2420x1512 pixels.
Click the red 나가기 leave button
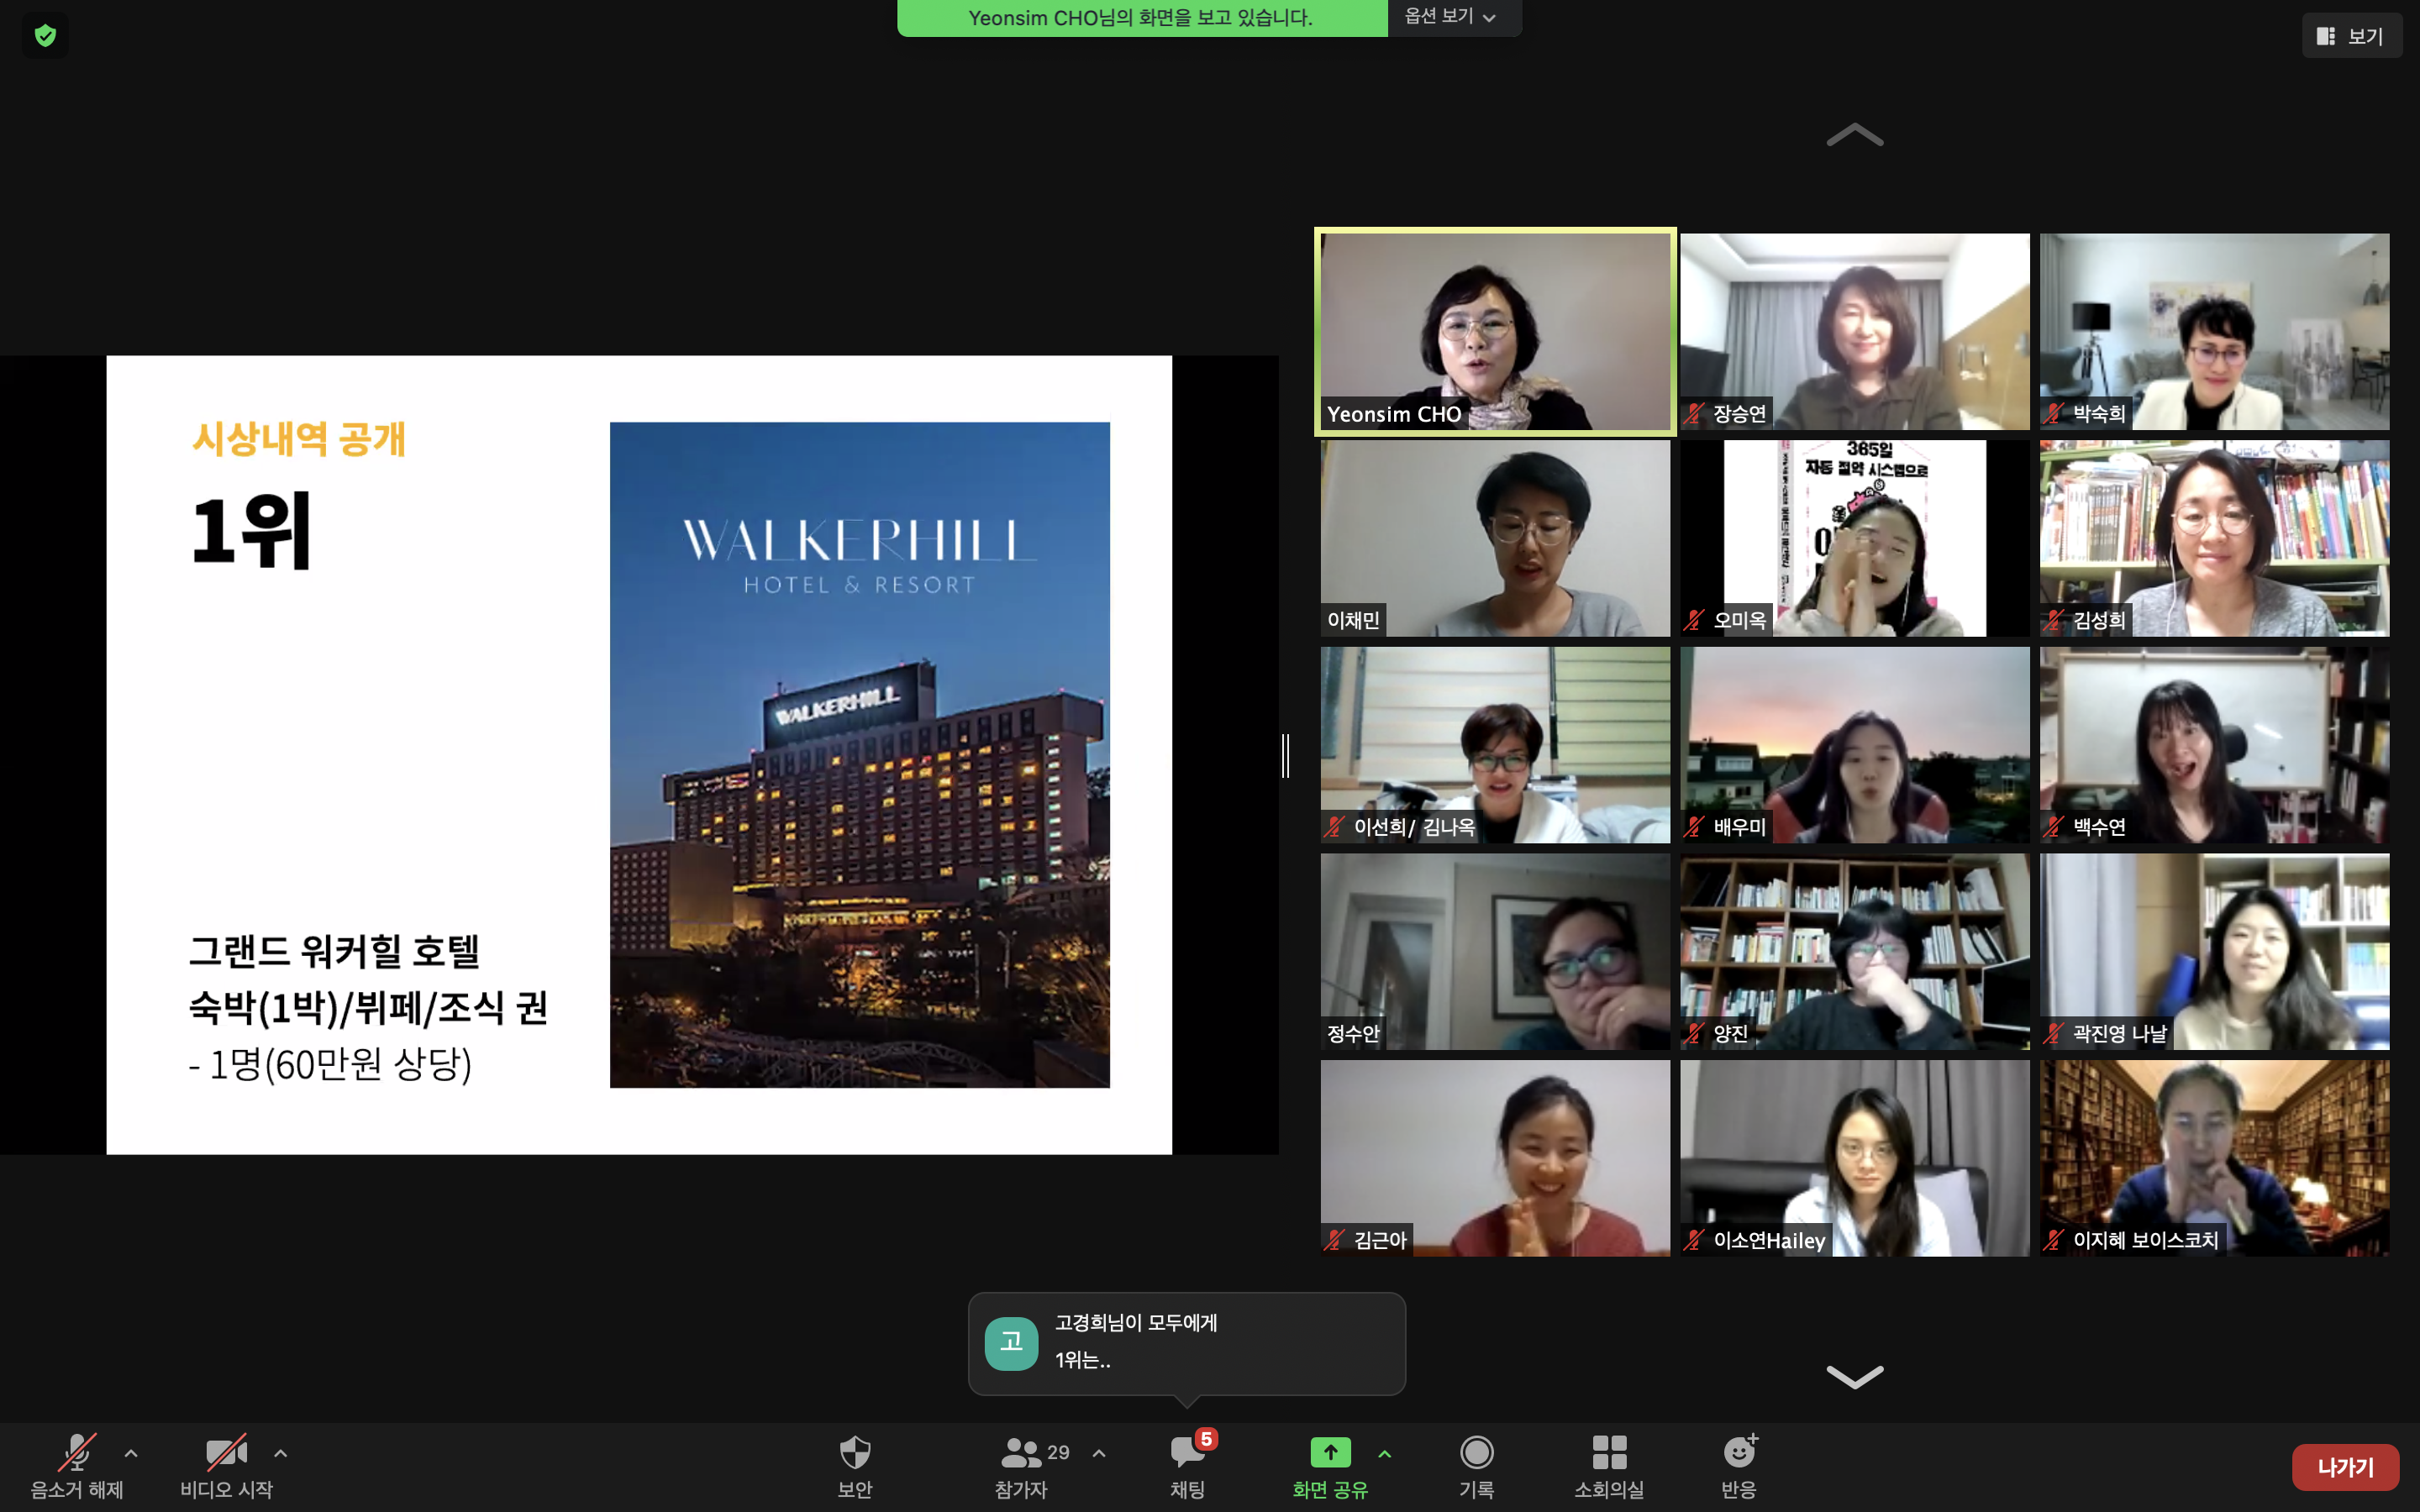pyautogui.click(x=2345, y=1467)
